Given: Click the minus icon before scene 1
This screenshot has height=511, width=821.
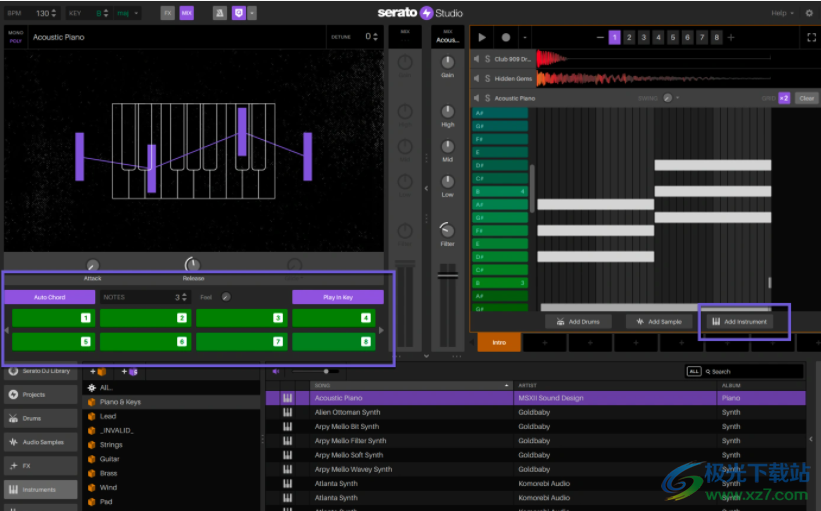Looking at the screenshot, I should 600,37.
